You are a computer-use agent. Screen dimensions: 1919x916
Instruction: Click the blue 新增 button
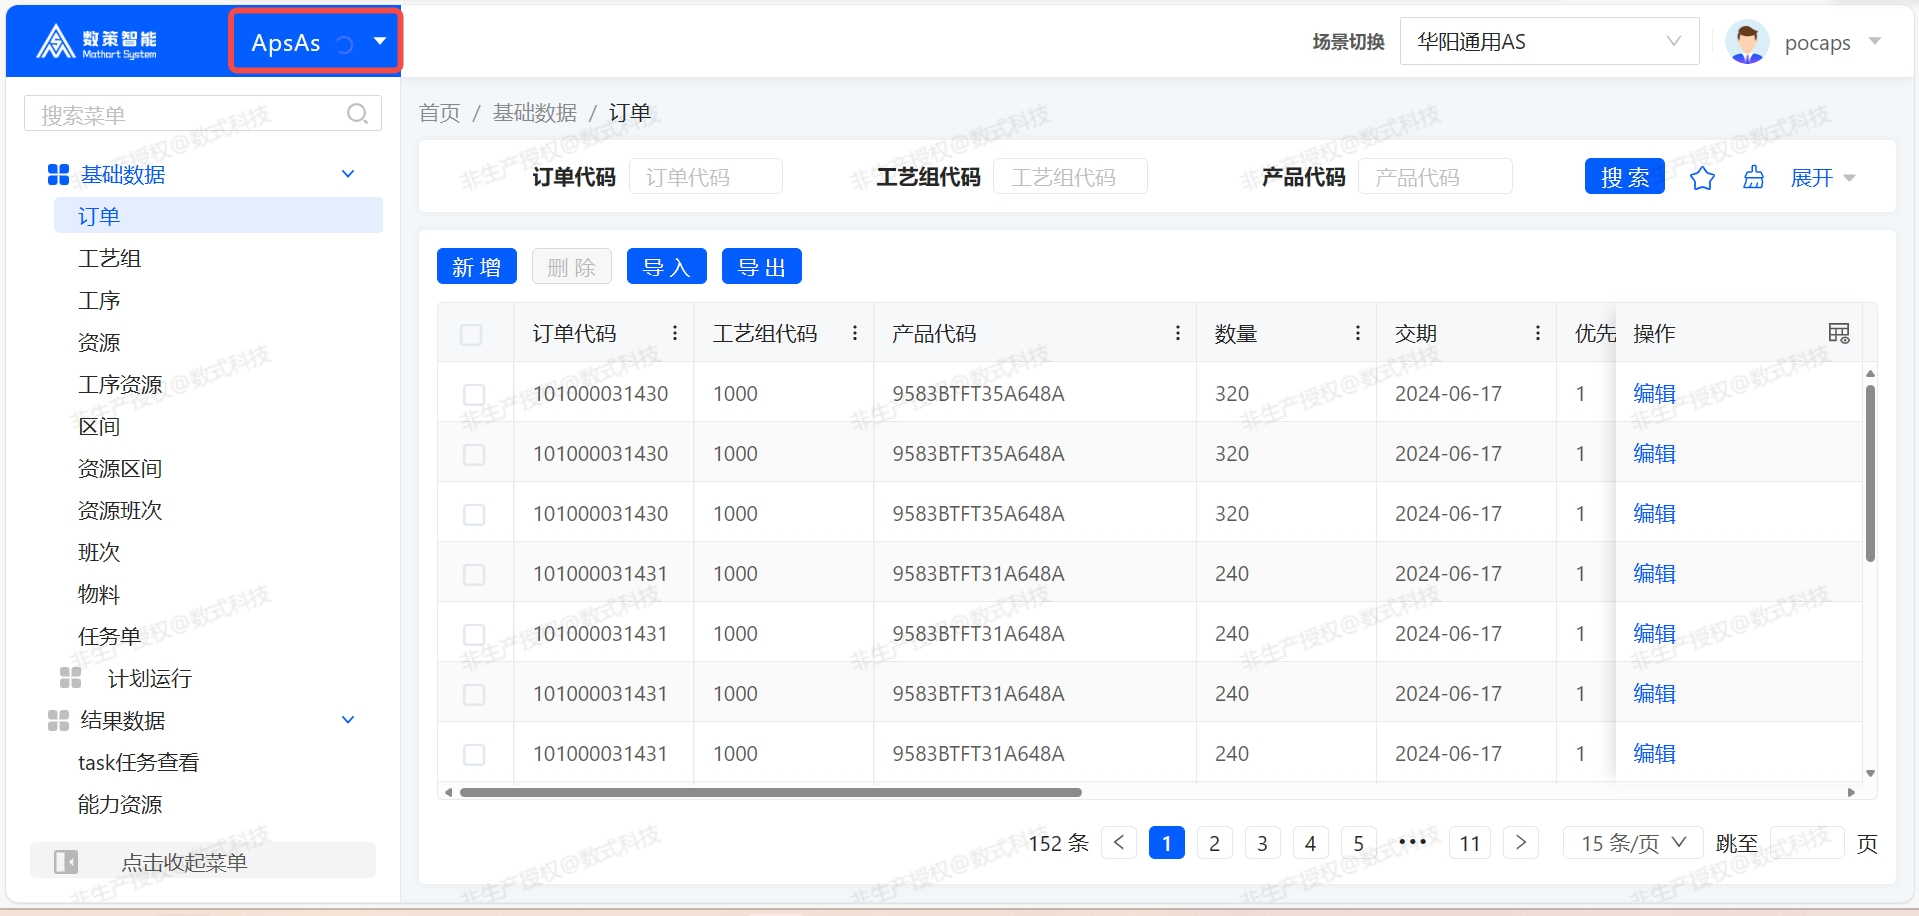[476, 267]
